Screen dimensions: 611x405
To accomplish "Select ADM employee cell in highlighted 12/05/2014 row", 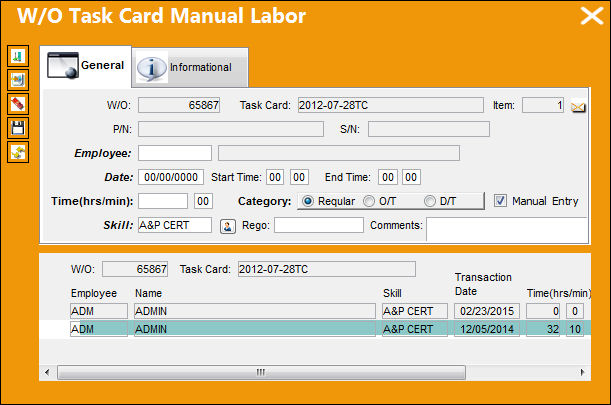I will [99, 329].
